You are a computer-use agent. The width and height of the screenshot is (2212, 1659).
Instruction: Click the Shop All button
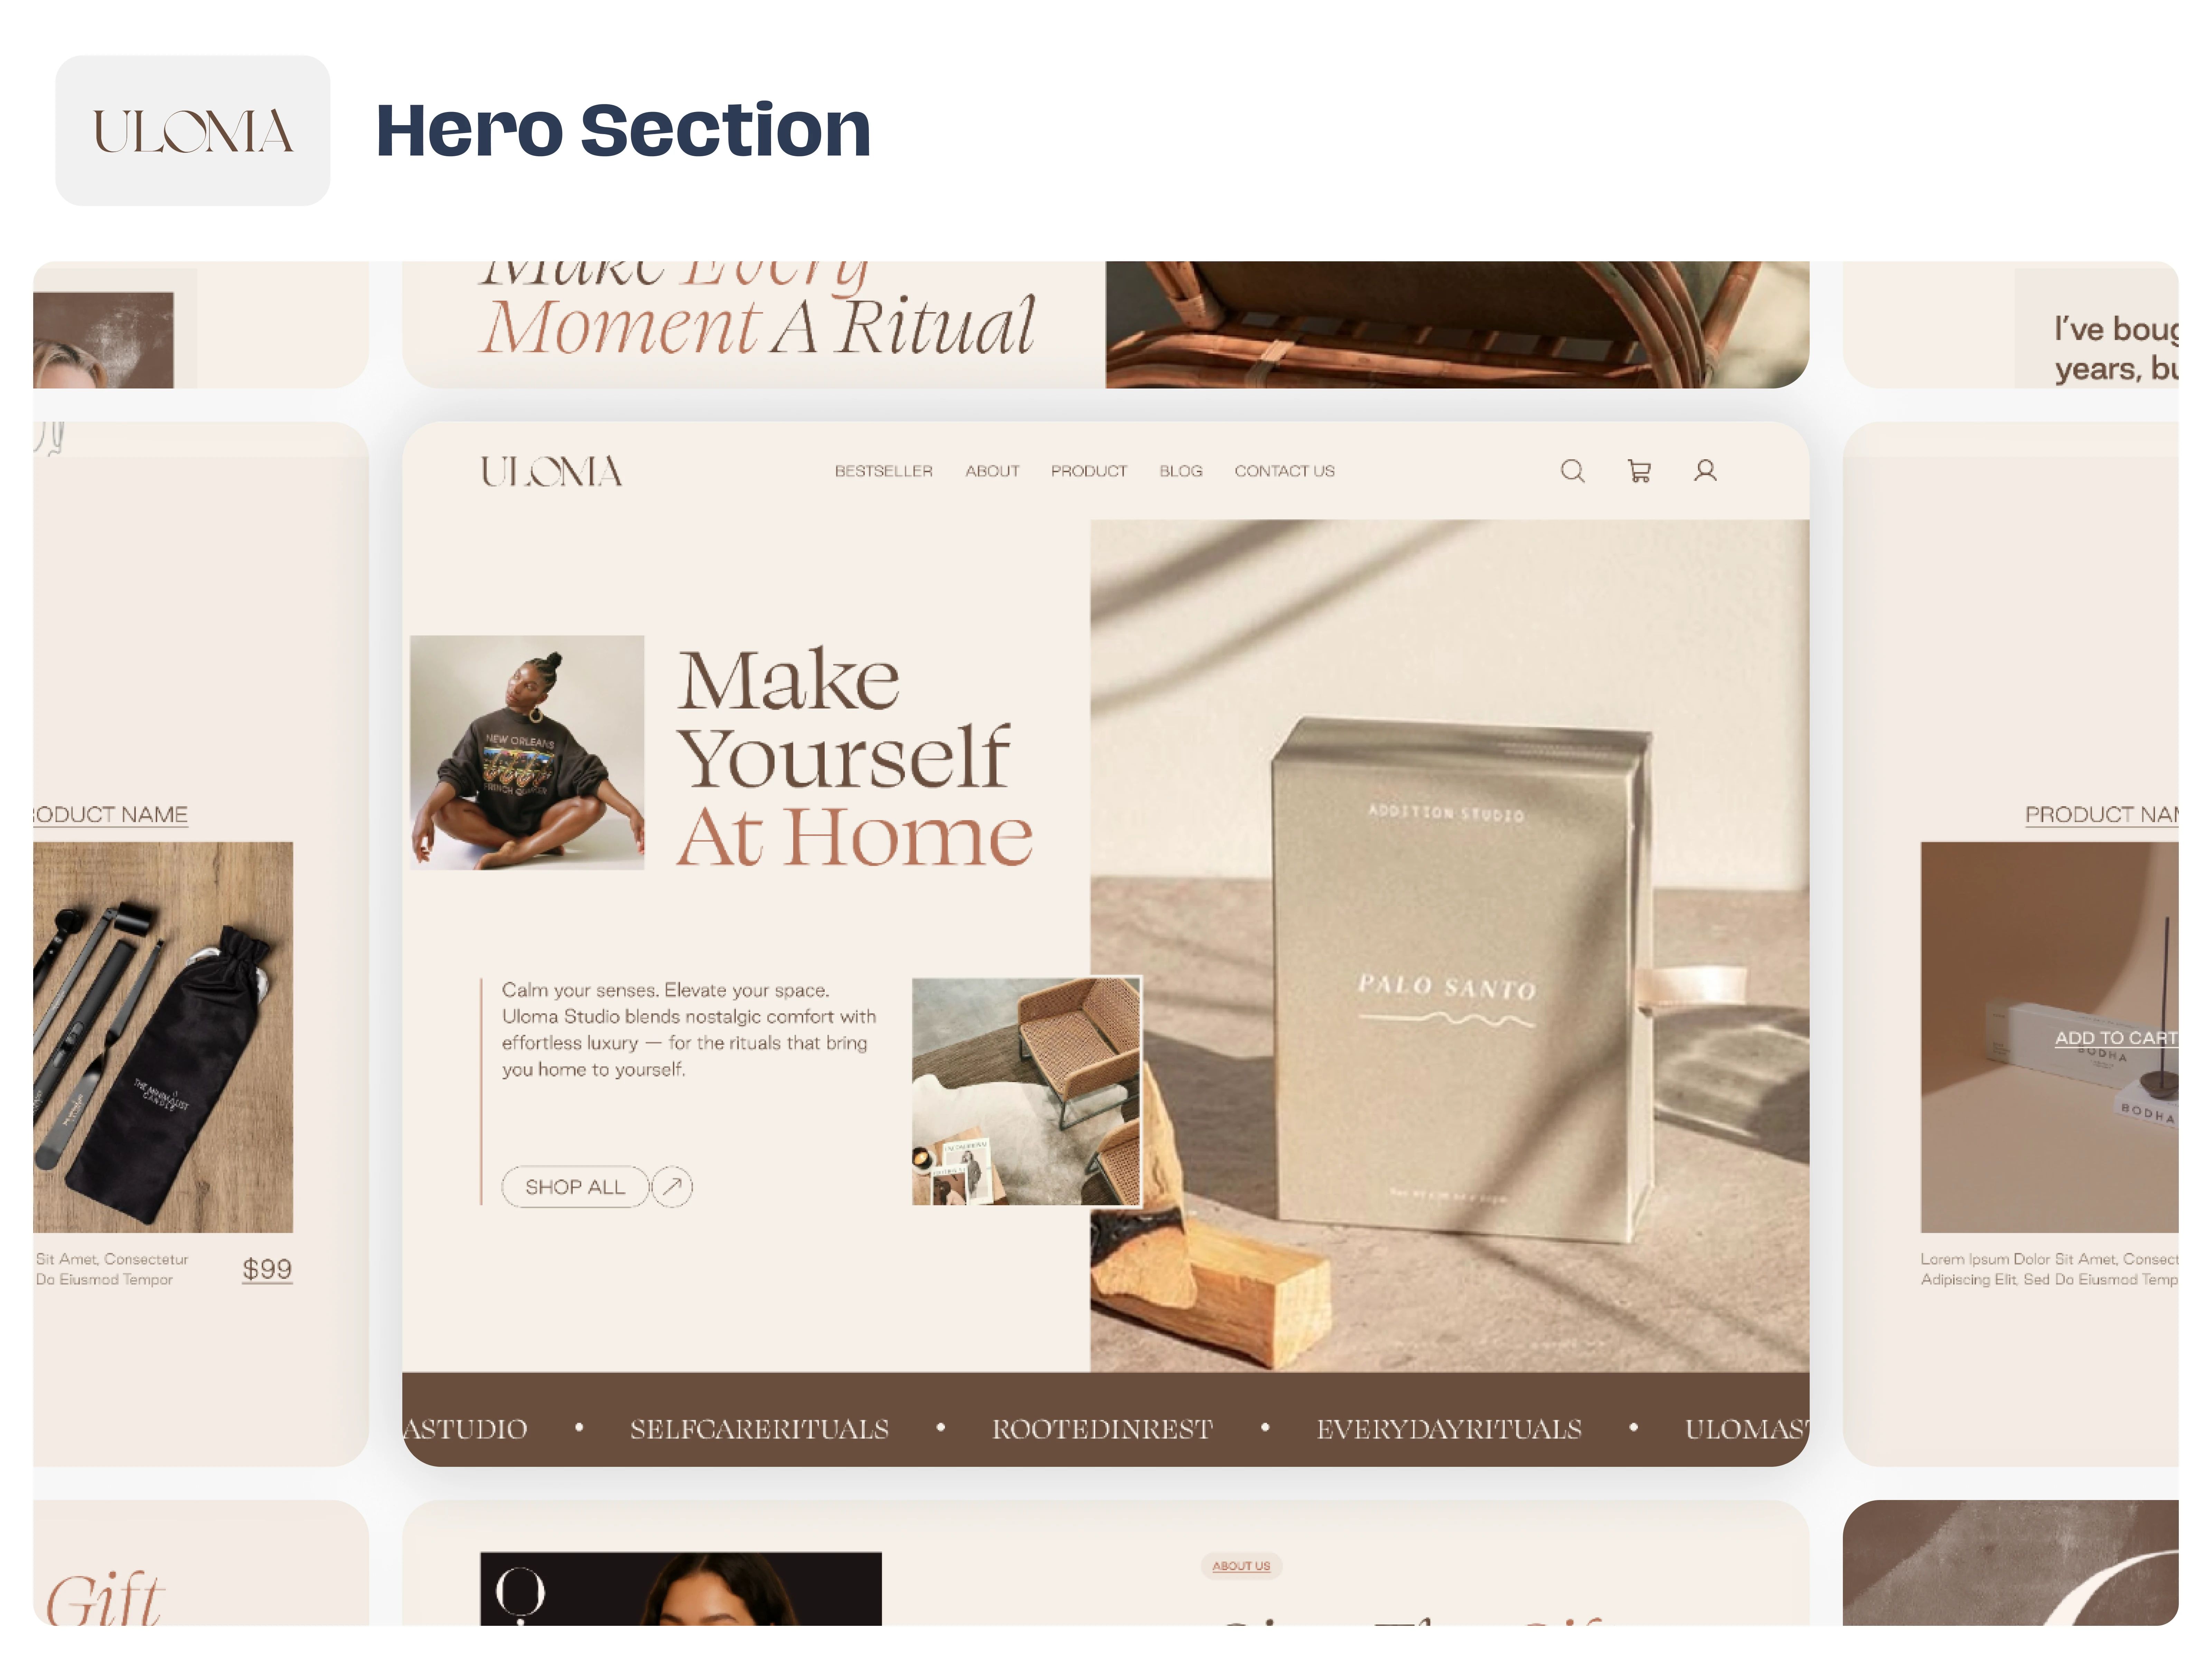tap(575, 1187)
